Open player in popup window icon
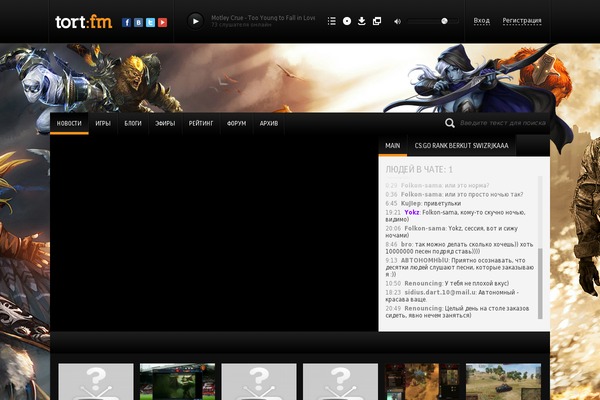Viewport: 600px width, 400px height. pyautogui.click(x=377, y=21)
